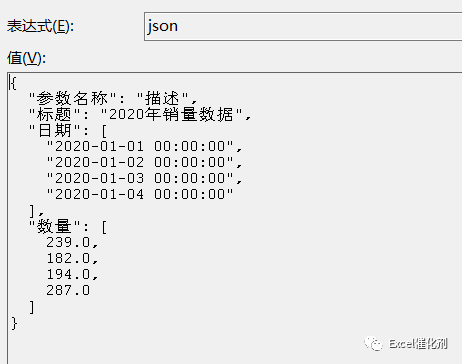The image size is (462, 364).
Task: Click the 2020-01-02 date entry
Action: (140, 162)
